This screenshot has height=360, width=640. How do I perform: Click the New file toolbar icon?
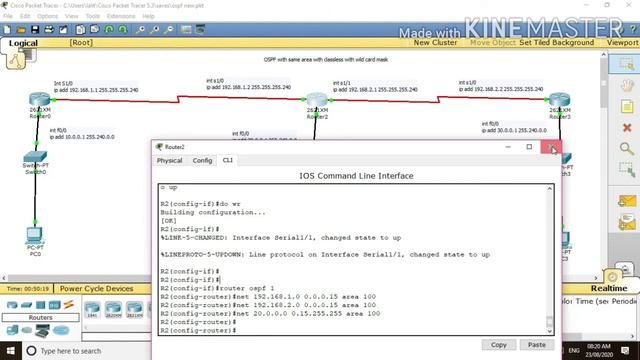[x=7, y=29]
